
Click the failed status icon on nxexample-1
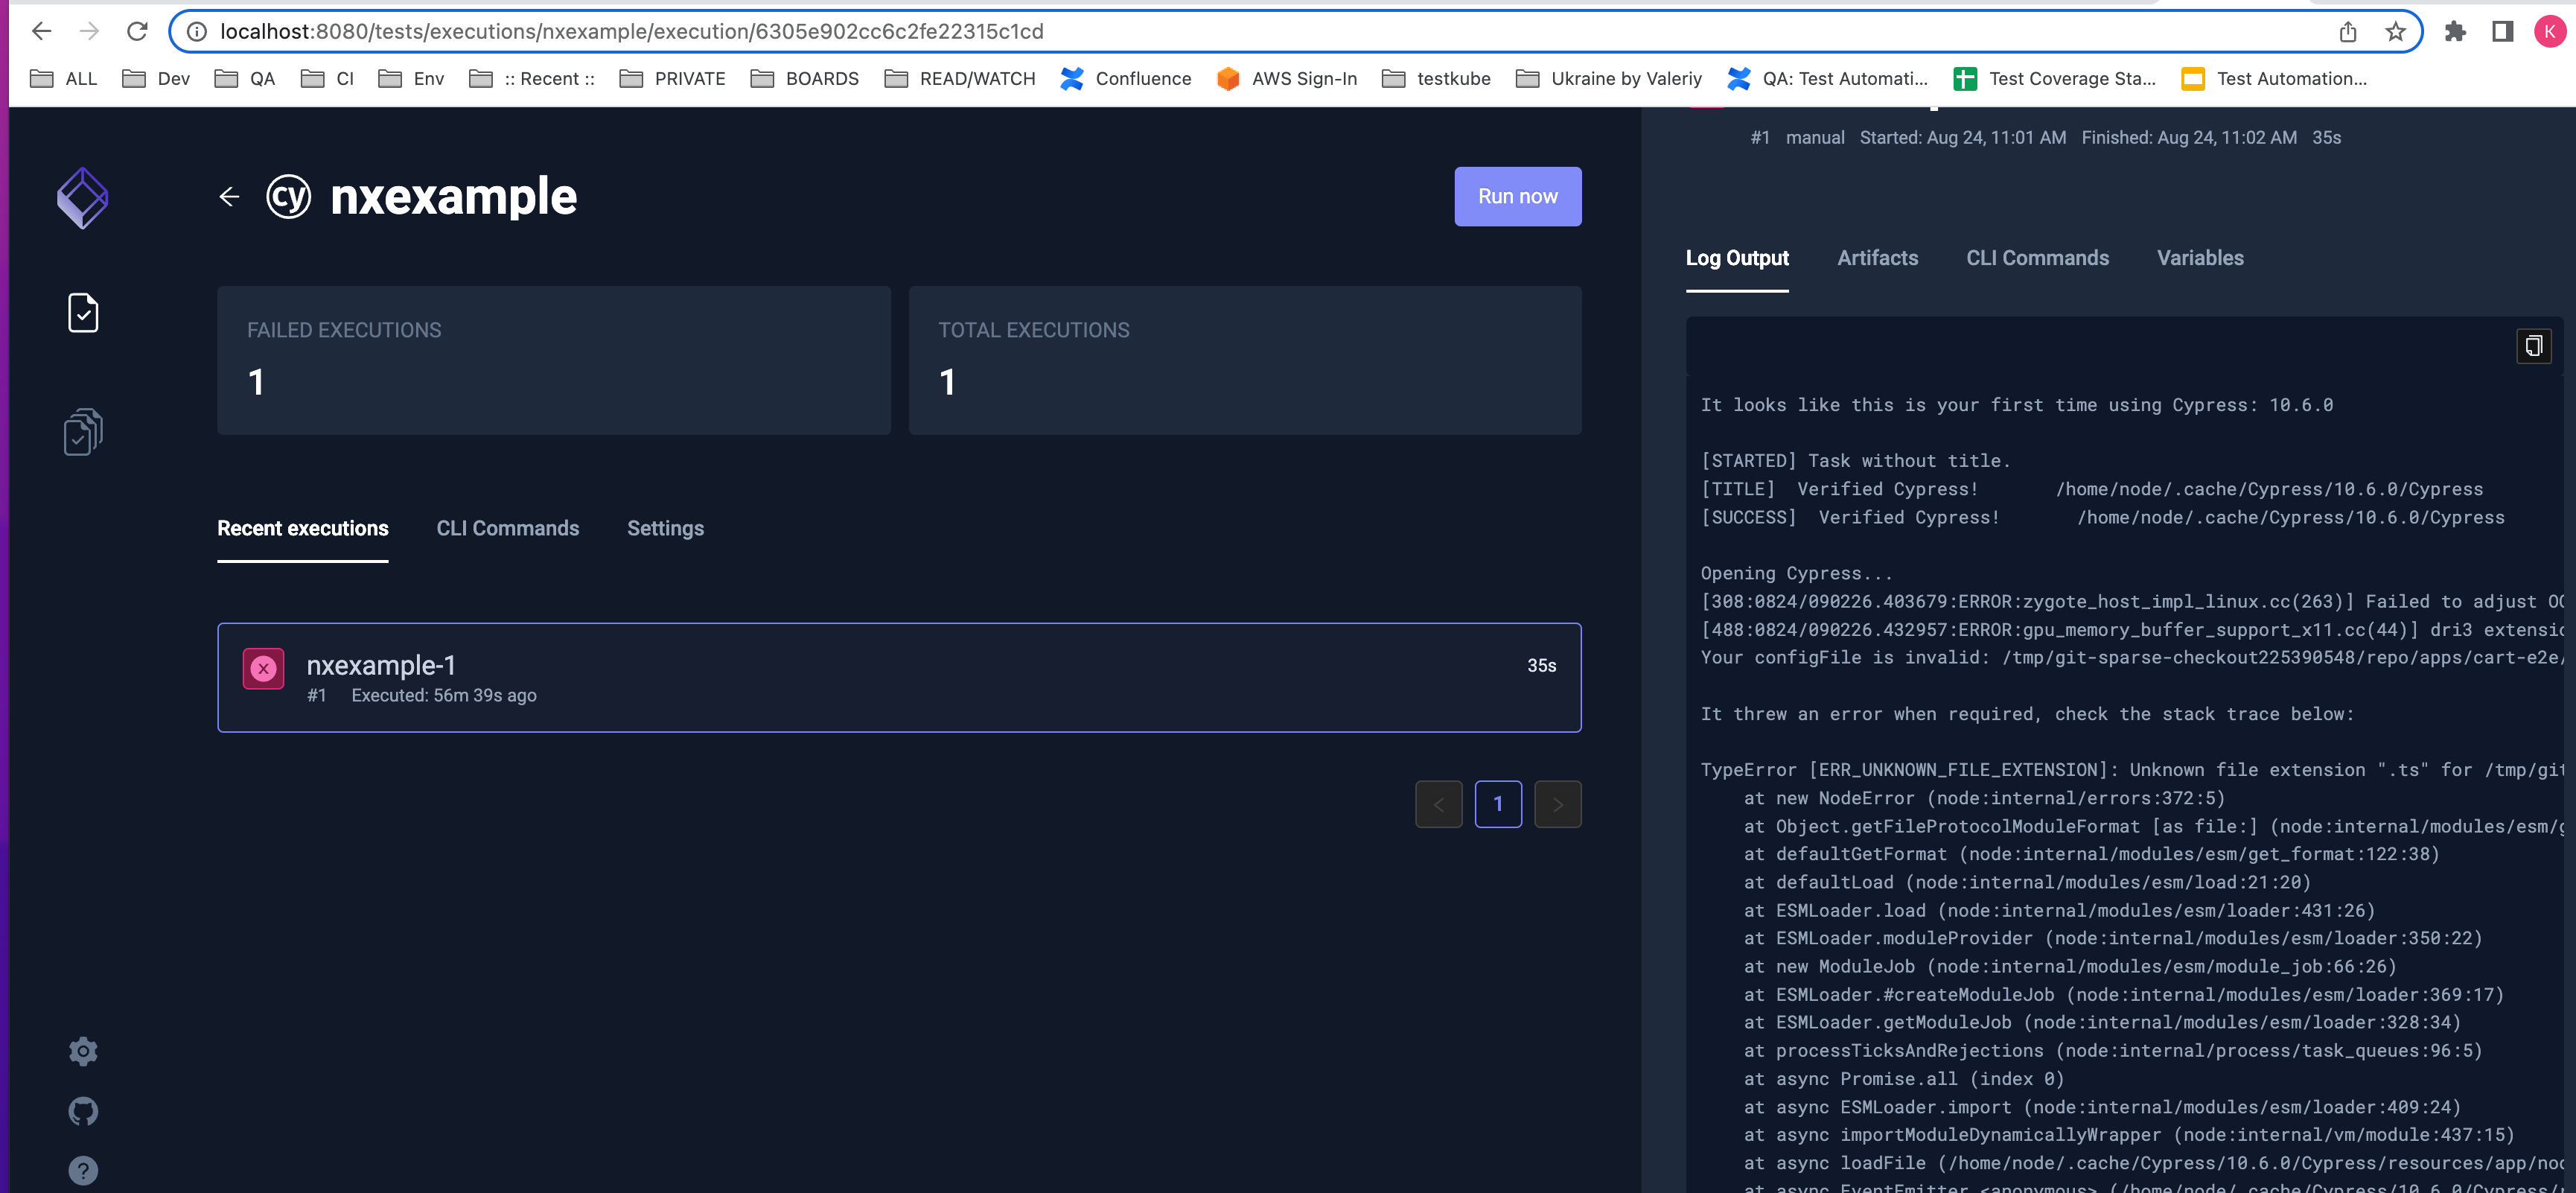click(x=263, y=668)
